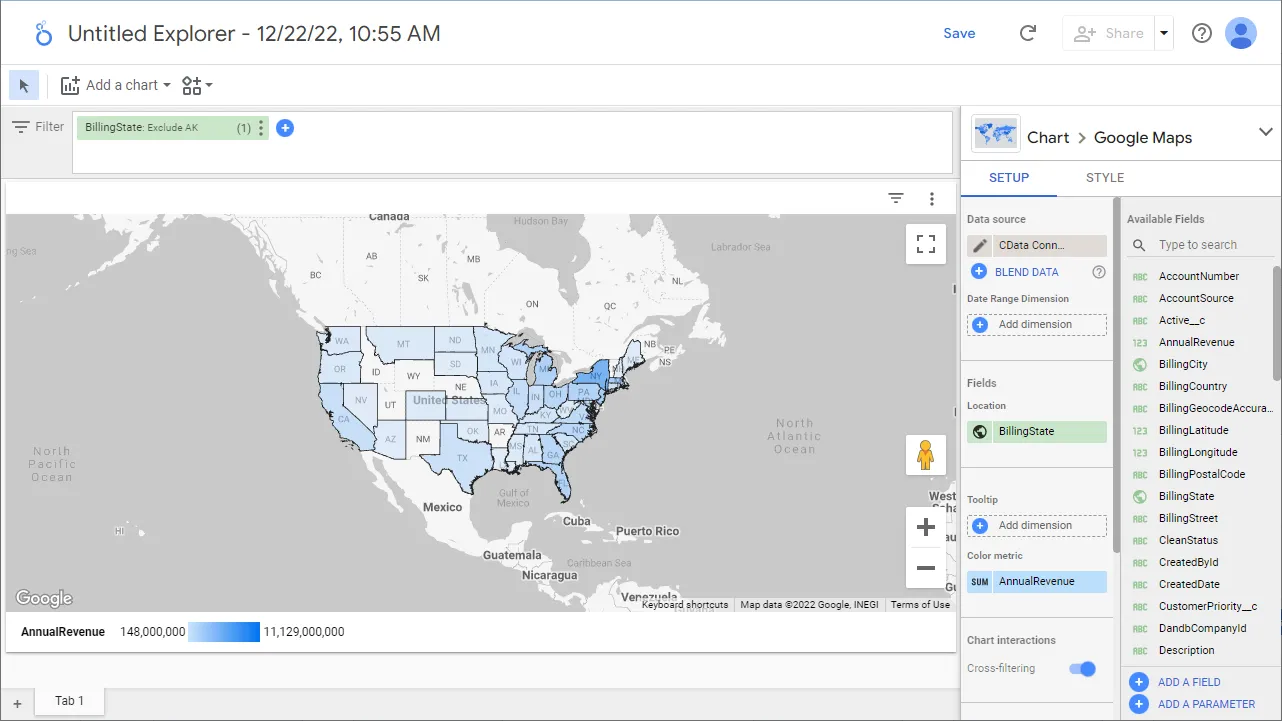
Task: Click the AnnualRevenue color gradient legend
Action: 222,631
